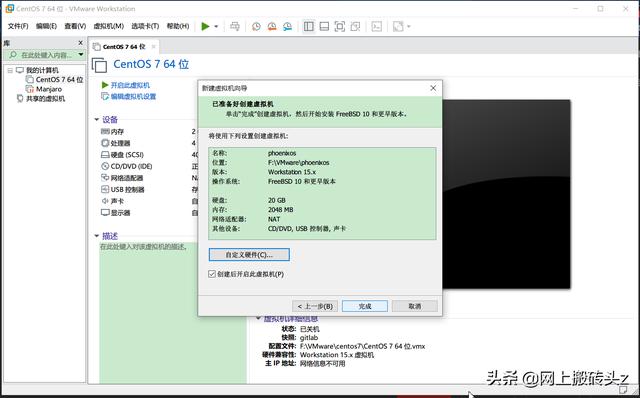Click the 内存 device icon row
The width and height of the screenshot is (640, 398).
click(x=112, y=132)
